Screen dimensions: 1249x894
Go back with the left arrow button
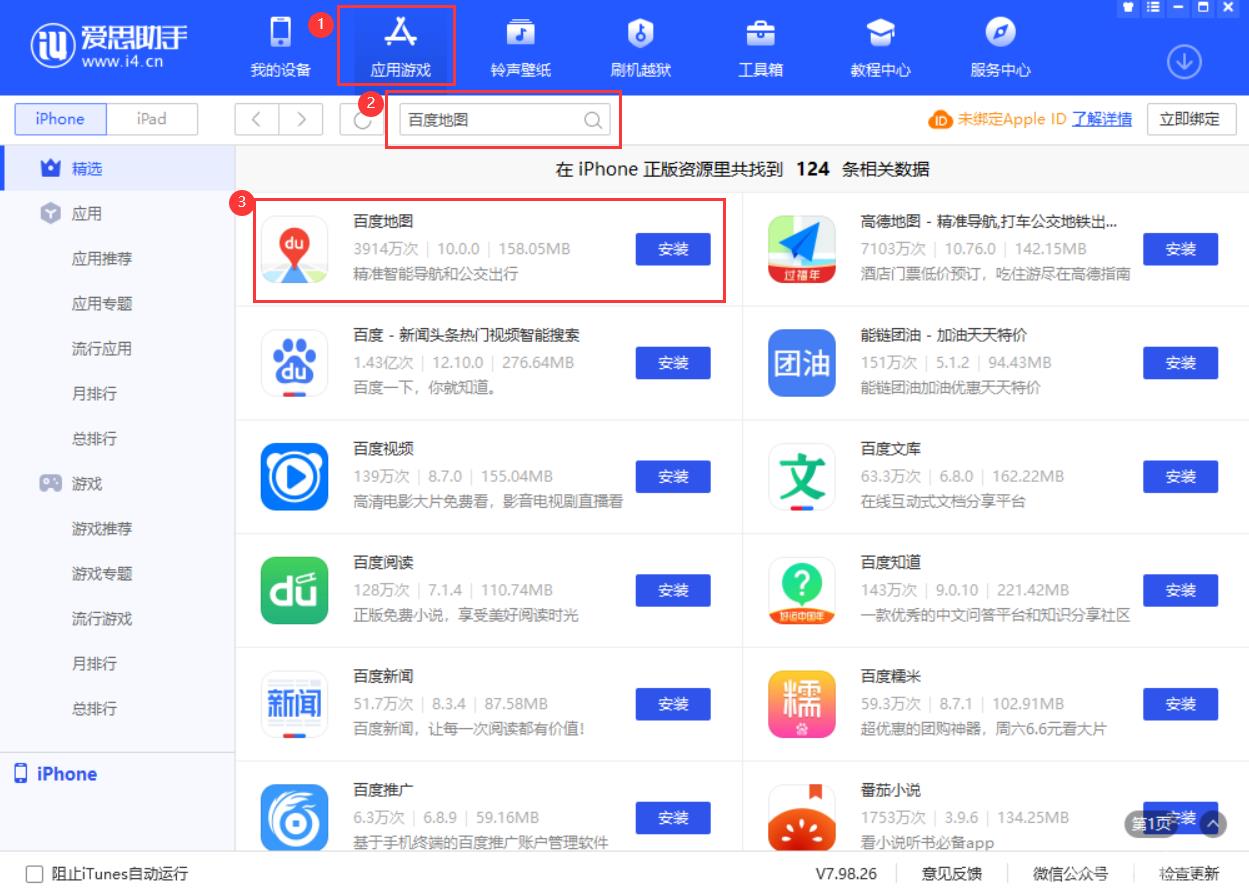[257, 119]
